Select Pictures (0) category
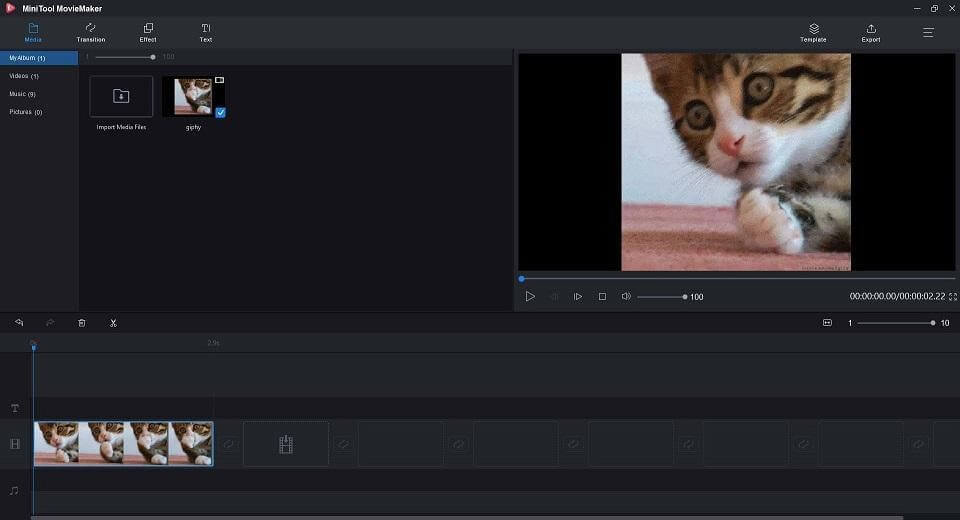 [26, 112]
